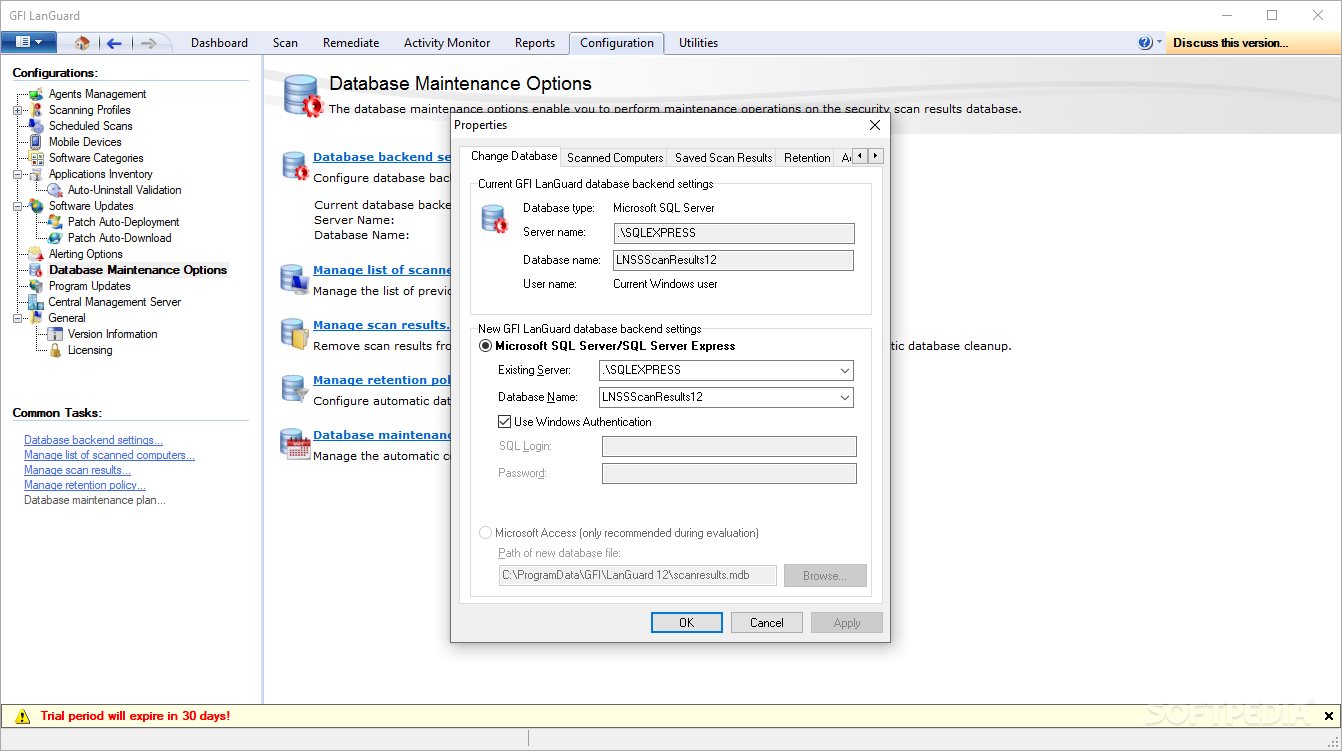Open the Manage scan results common task link
This screenshot has width=1342, height=751.
(x=77, y=470)
